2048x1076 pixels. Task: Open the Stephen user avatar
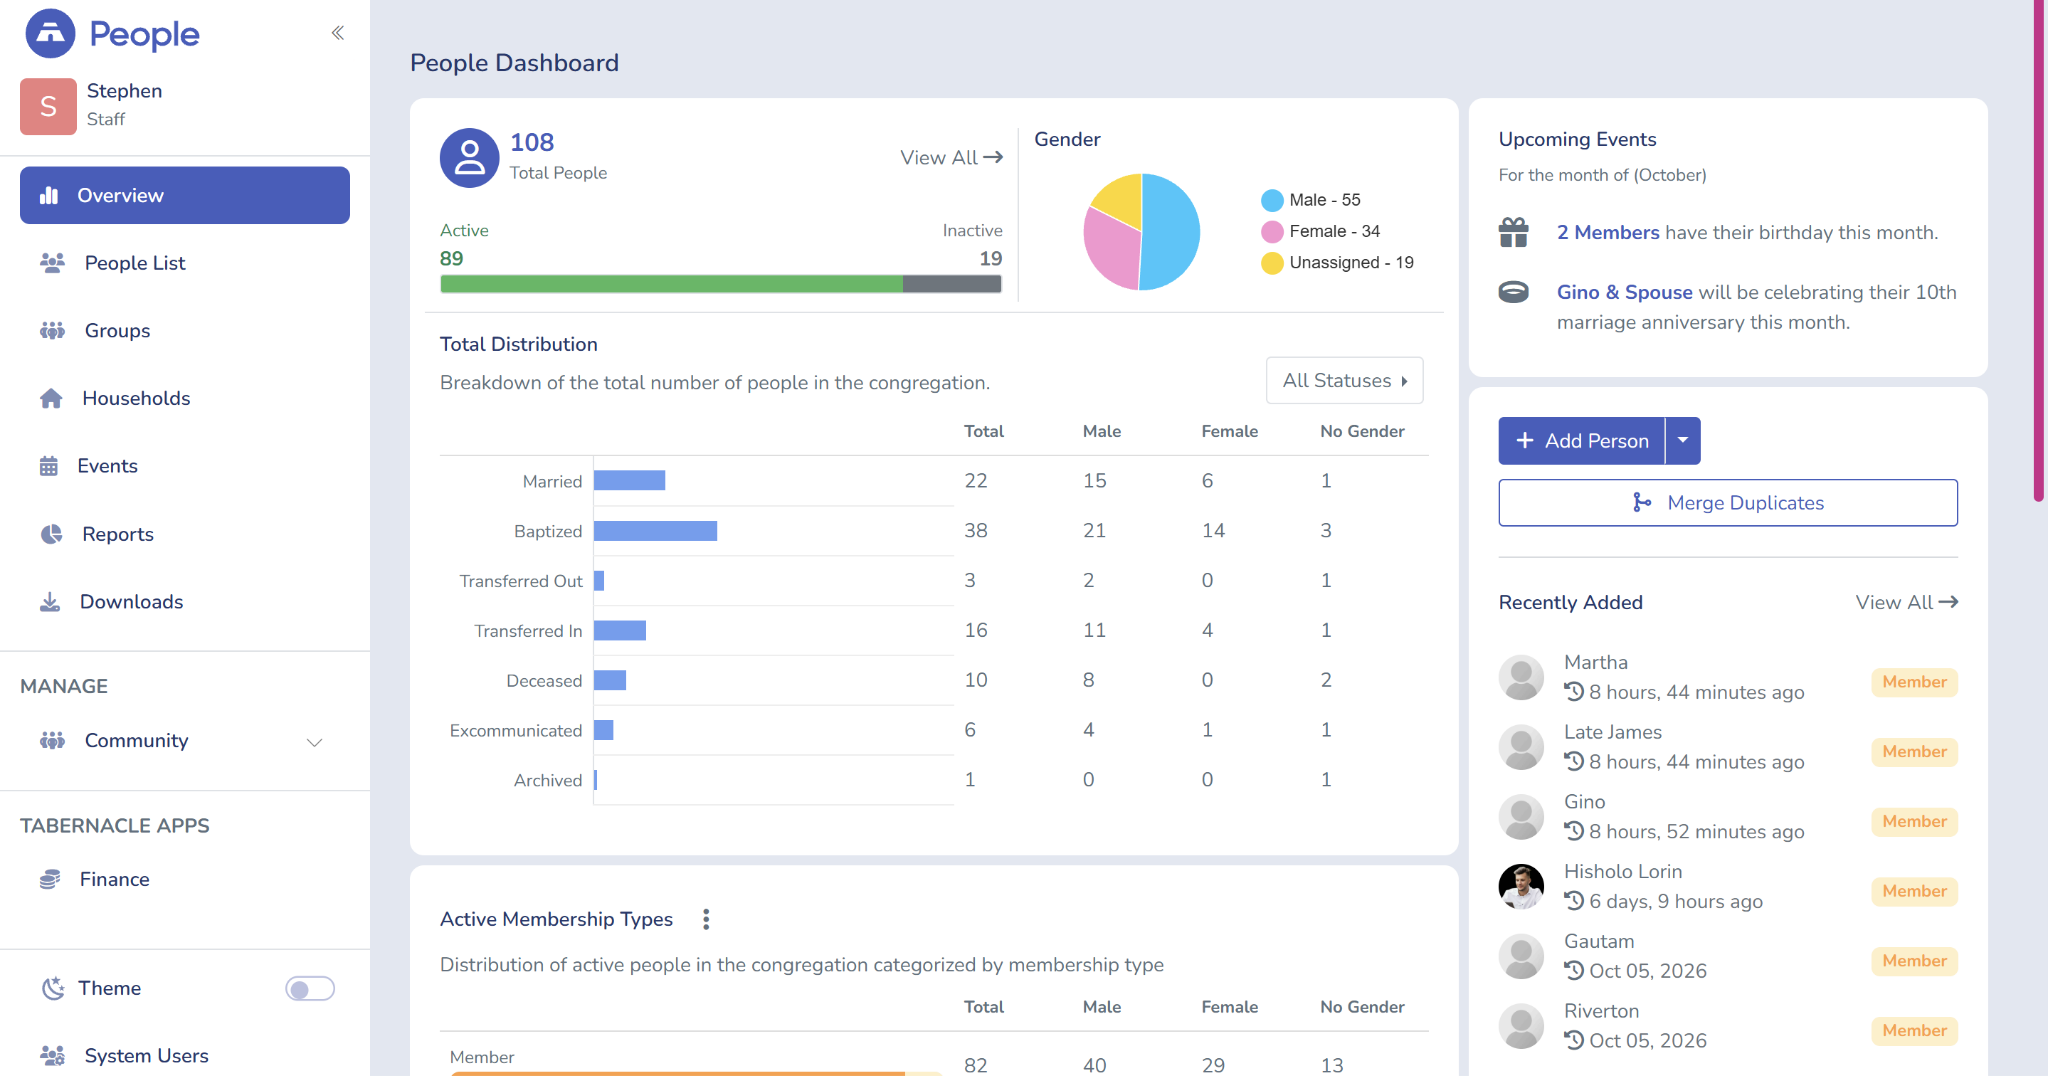click(x=48, y=106)
